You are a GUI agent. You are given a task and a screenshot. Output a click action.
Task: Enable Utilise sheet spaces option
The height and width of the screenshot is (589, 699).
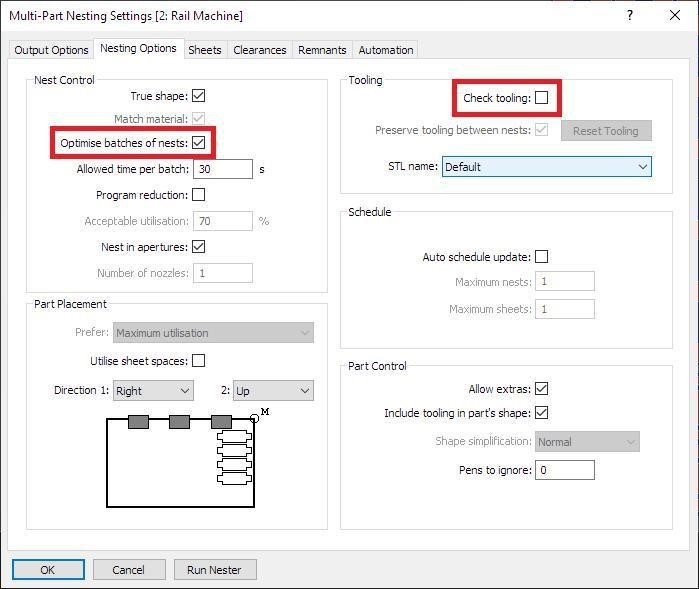198,361
